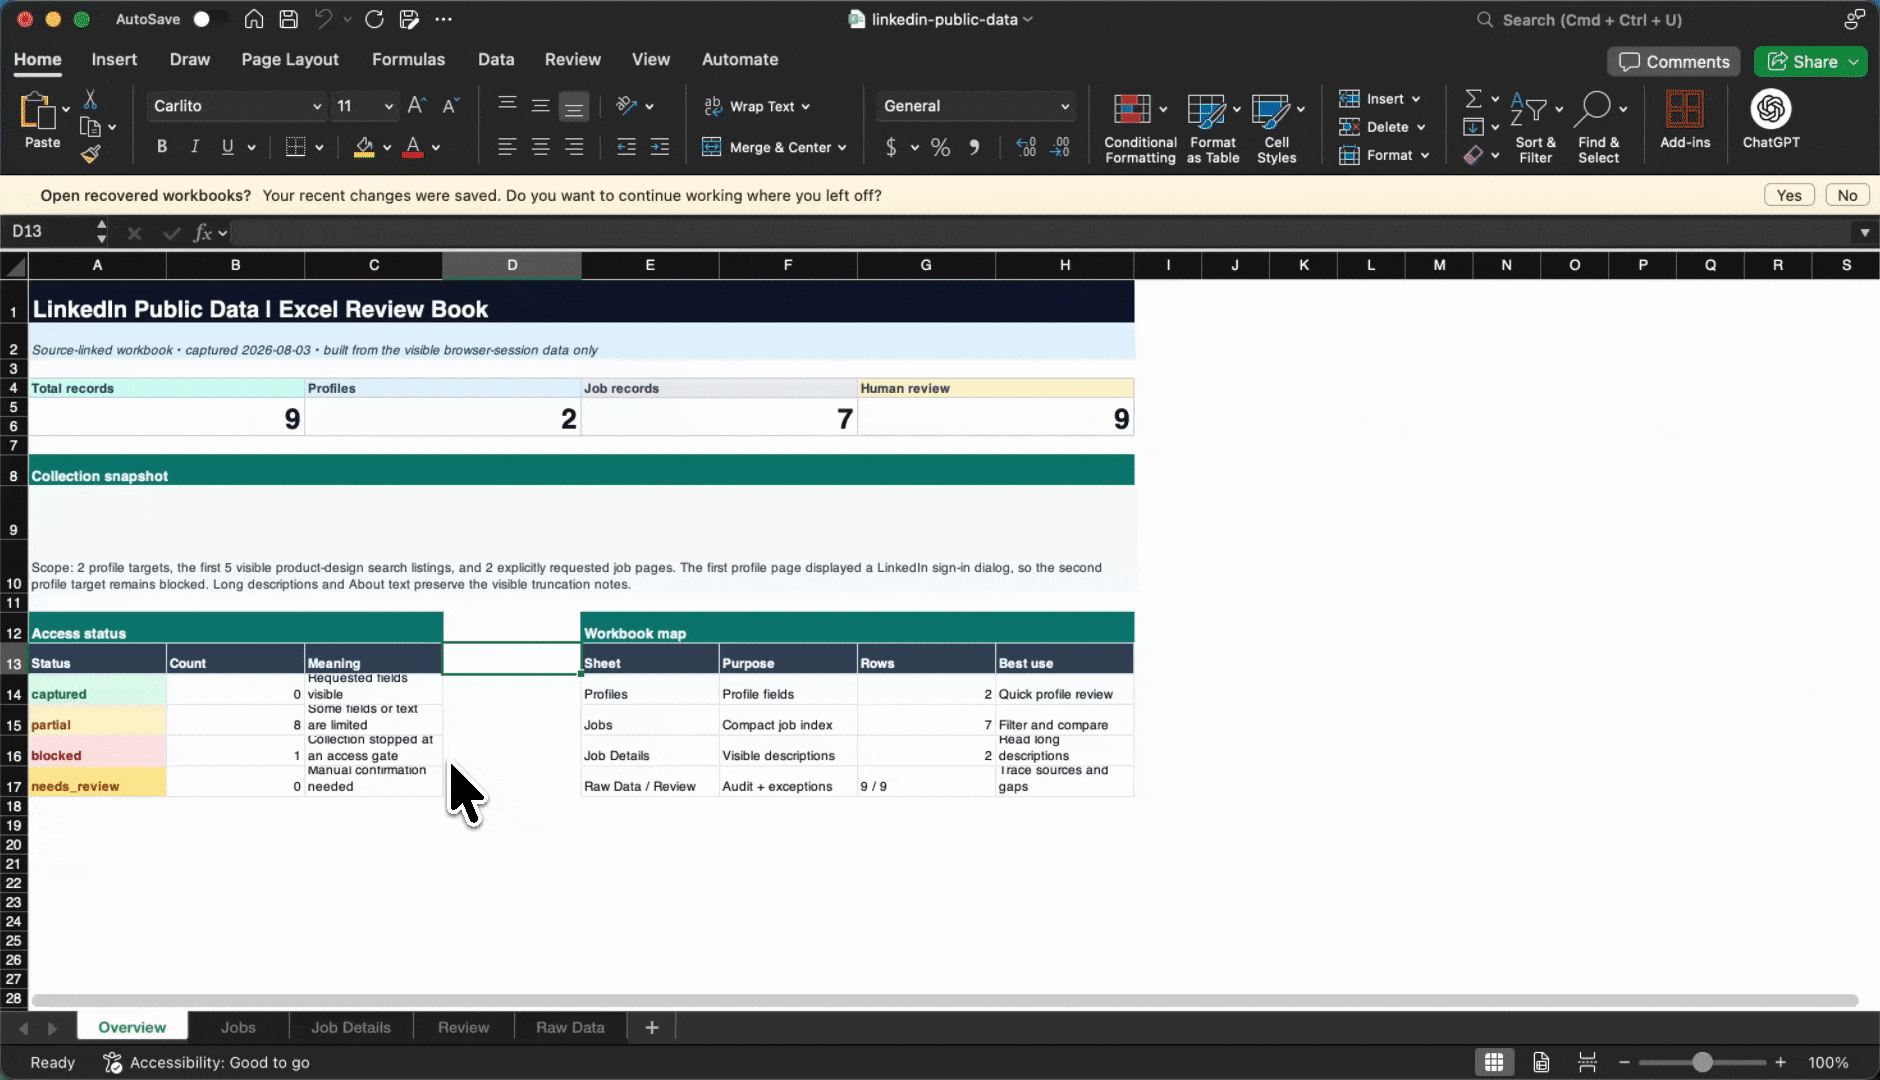Decrease font size with smaller A icon

[x=451, y=106]
